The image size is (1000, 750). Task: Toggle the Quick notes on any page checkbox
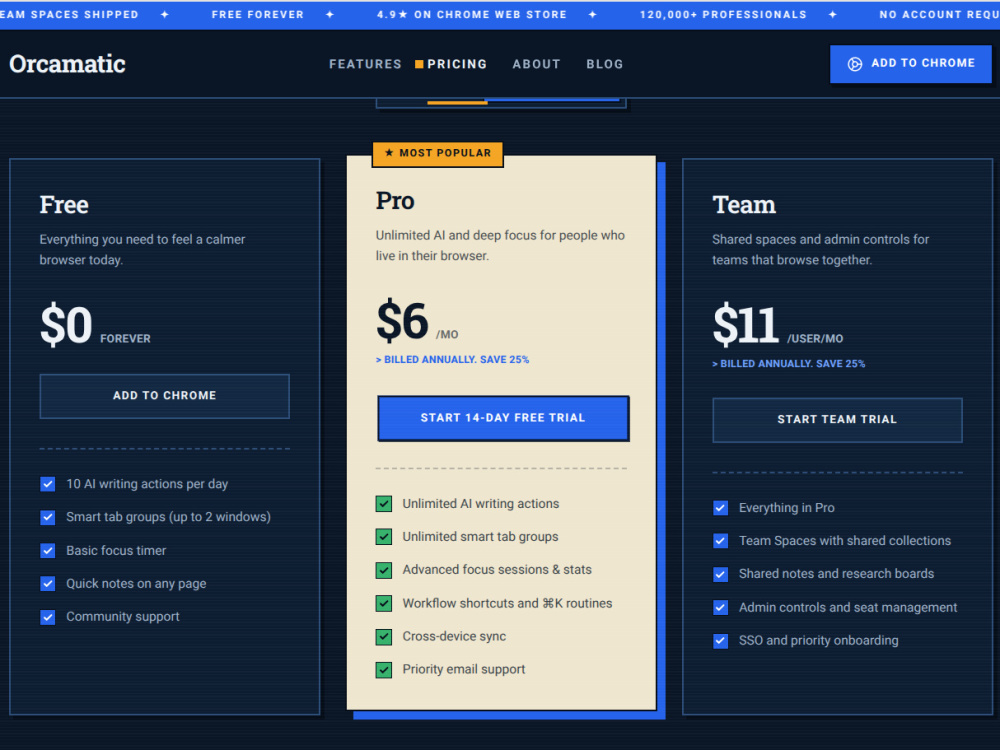pos(48,584)
